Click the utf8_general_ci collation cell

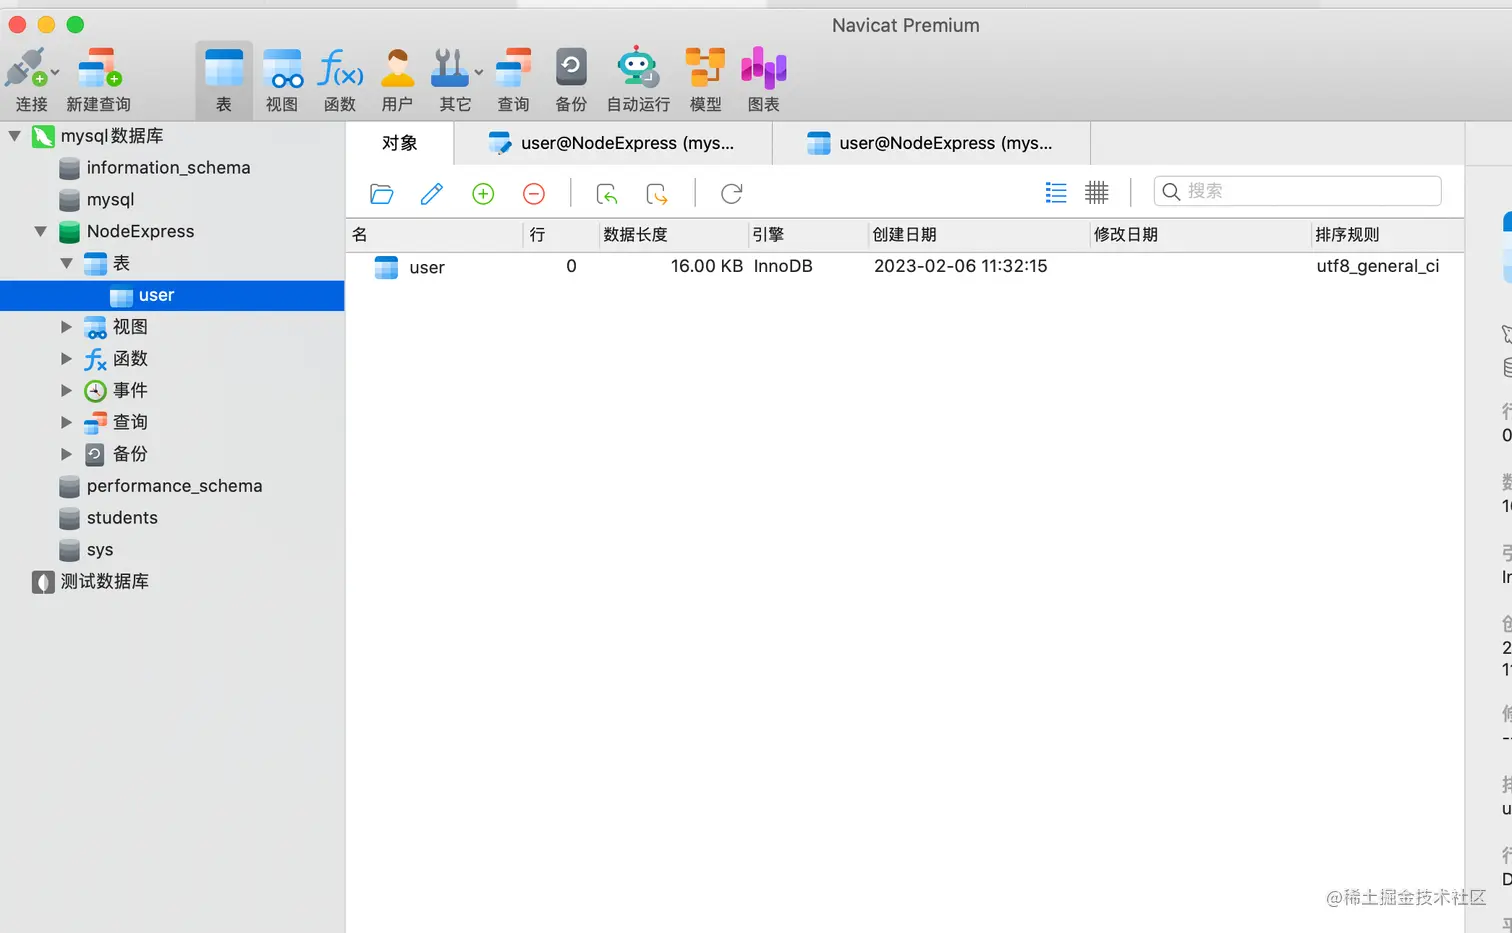pyautogui.click(x=1378, y=266)
